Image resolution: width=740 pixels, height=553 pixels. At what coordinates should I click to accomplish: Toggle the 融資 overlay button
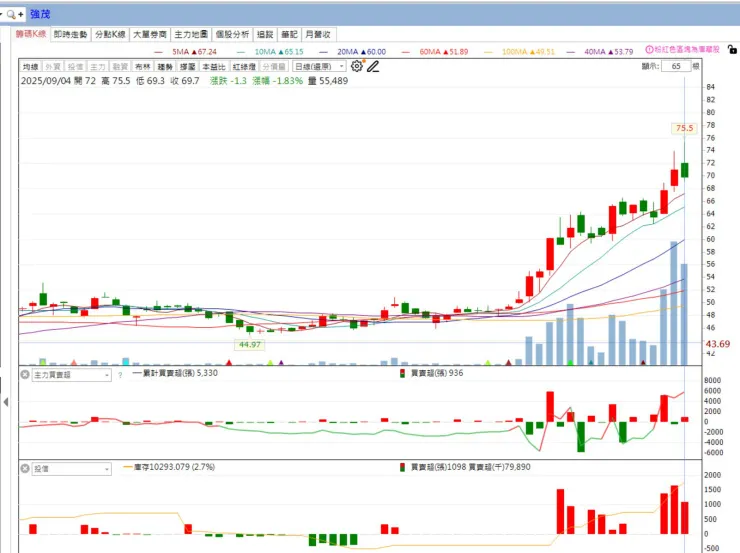pos(120,67)
